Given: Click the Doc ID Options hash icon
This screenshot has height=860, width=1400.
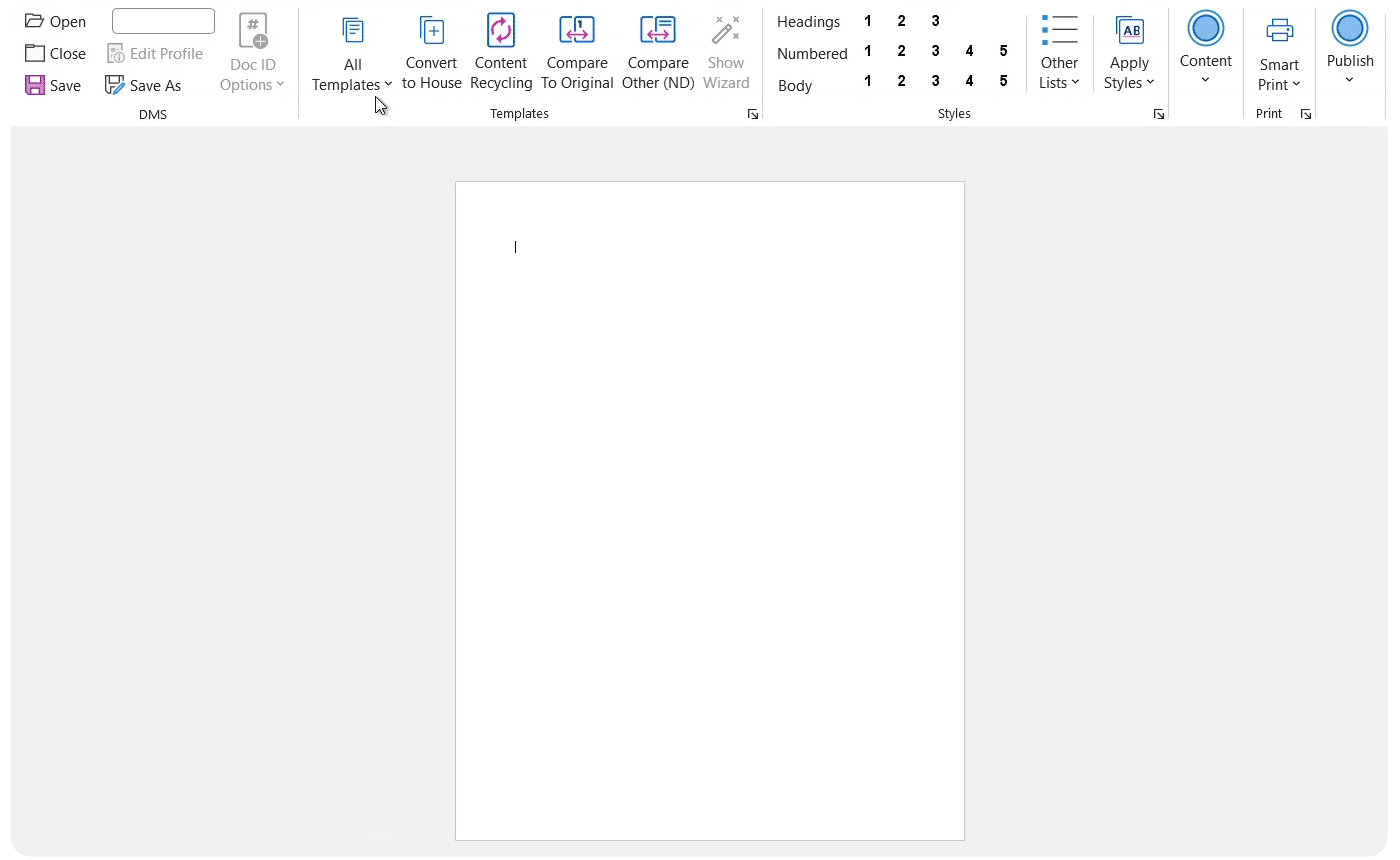Looking at the screenshot, I should coord(253,31).
